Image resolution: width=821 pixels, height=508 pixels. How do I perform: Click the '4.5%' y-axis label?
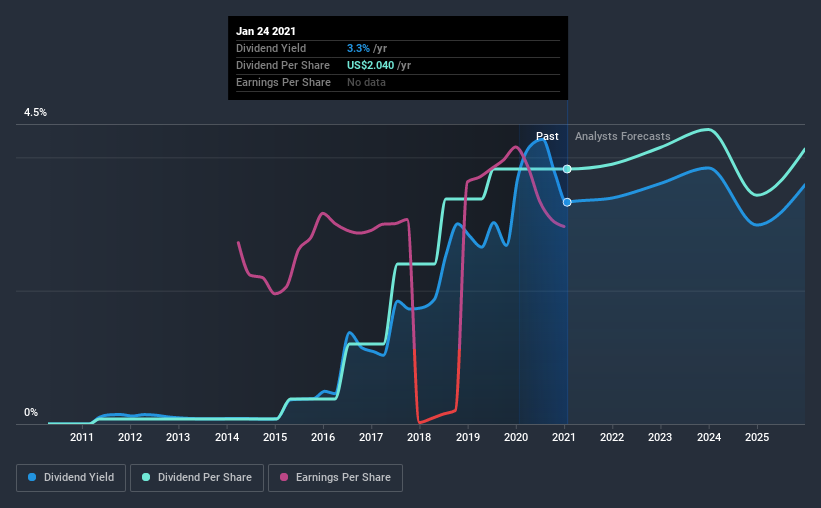35,113
